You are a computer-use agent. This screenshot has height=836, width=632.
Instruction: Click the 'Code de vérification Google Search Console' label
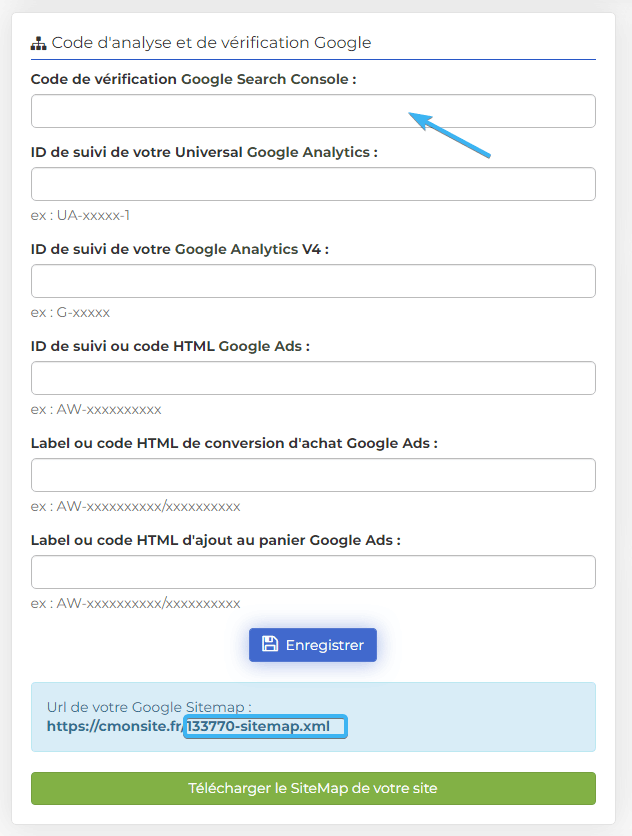(194, 79)
